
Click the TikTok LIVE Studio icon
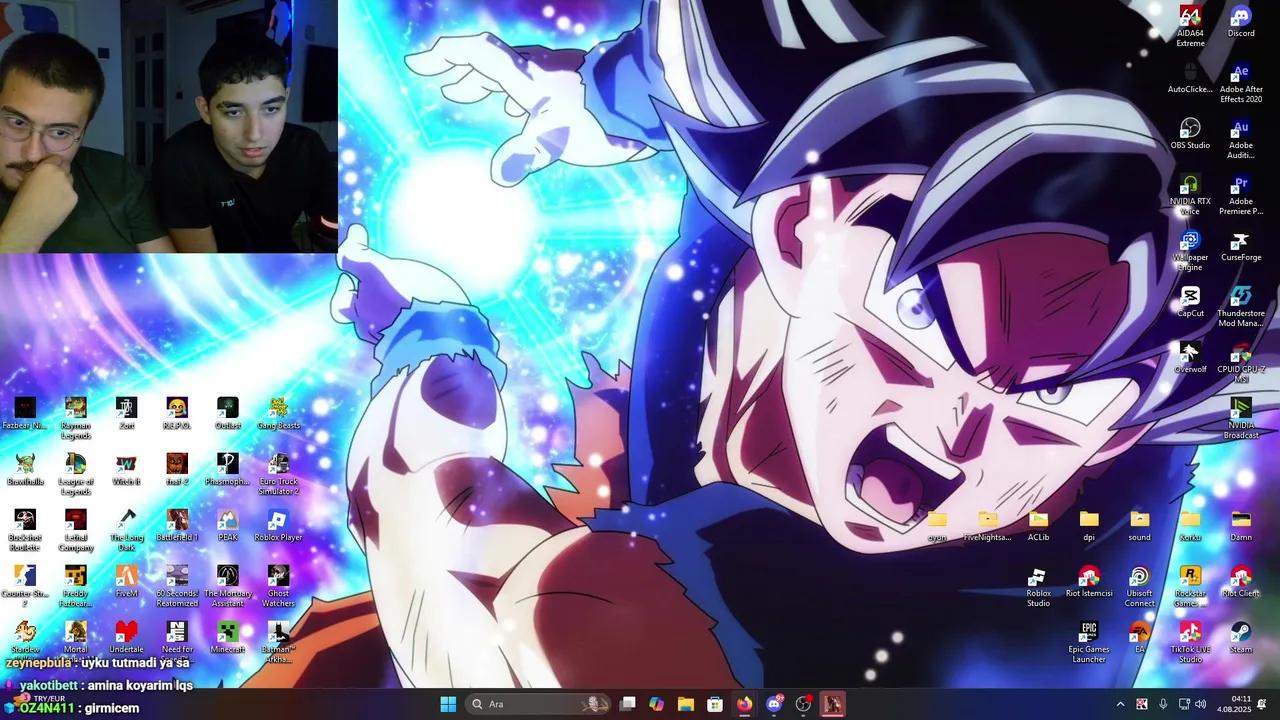click(1190, 643)
